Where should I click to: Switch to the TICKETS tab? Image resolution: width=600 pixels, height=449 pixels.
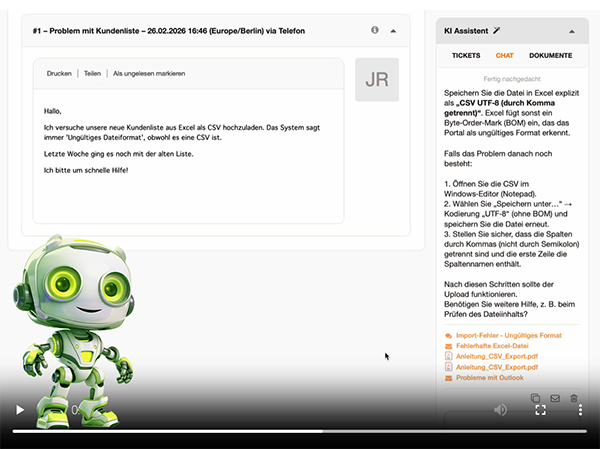tap(466, 56)
